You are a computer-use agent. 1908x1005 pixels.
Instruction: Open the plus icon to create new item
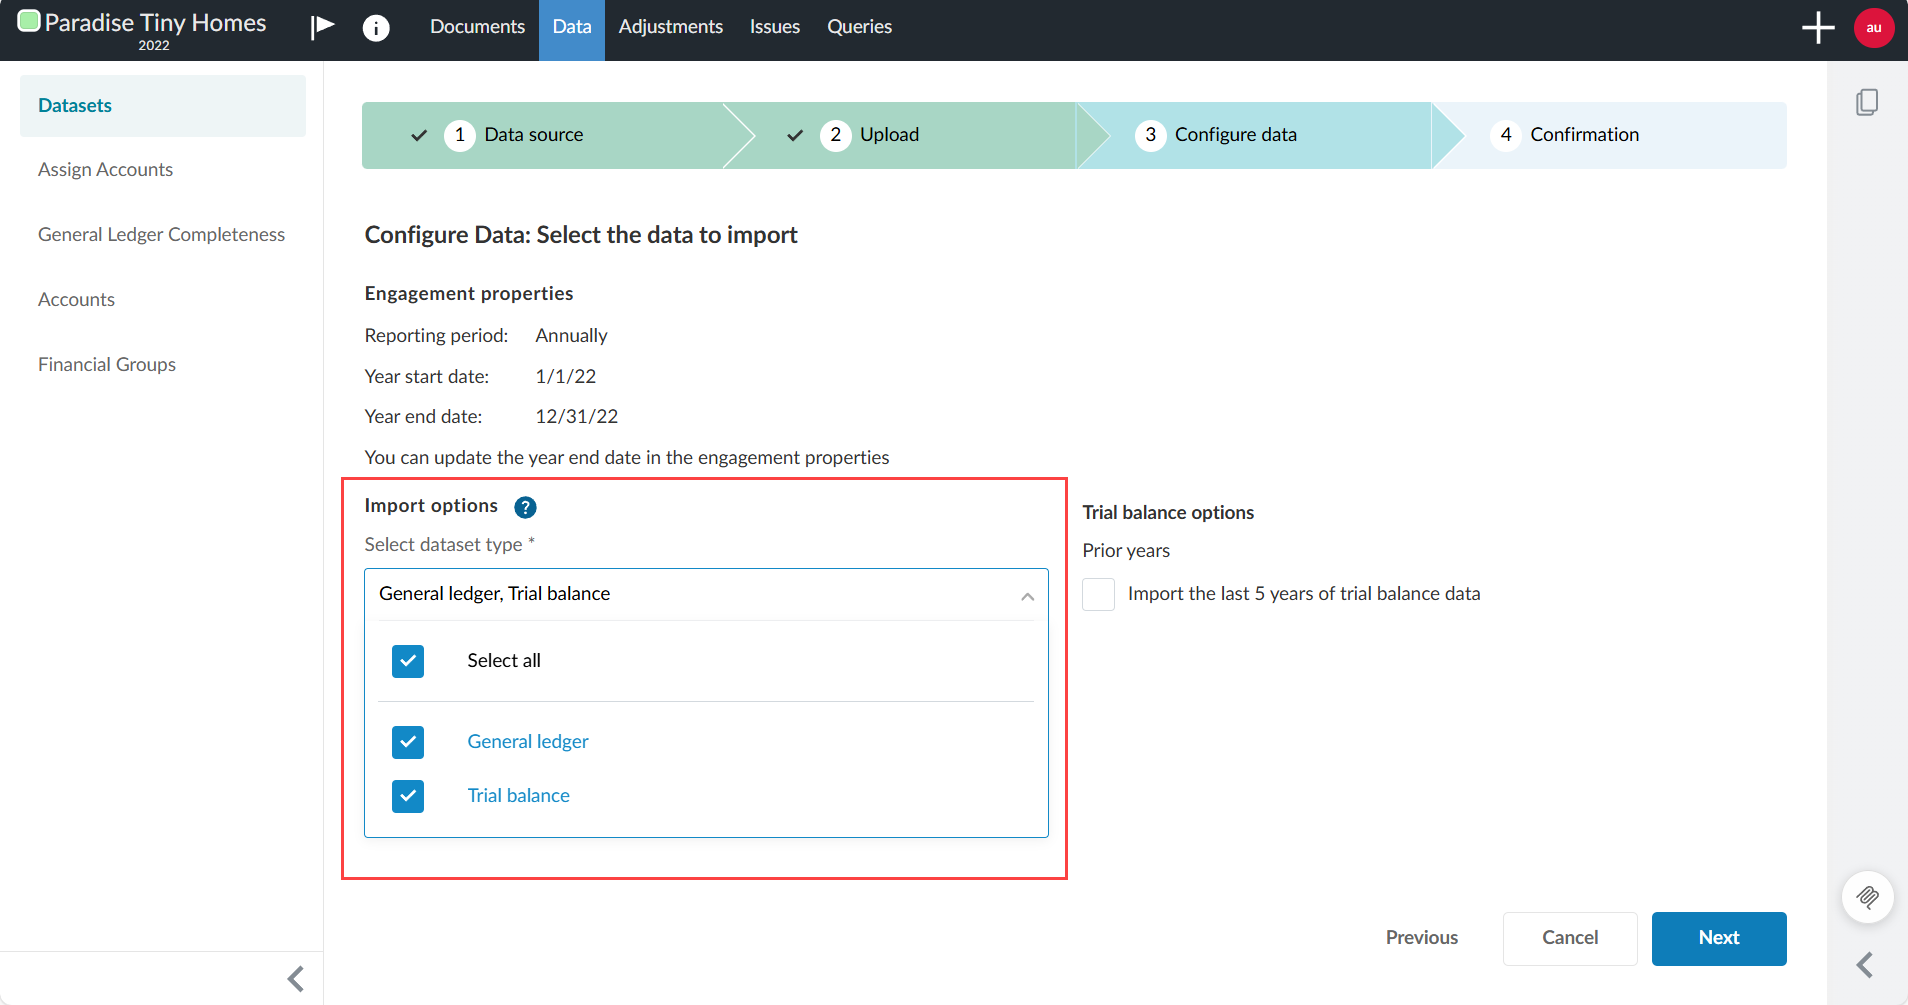pyautogui.click(x=1817, y=27)
